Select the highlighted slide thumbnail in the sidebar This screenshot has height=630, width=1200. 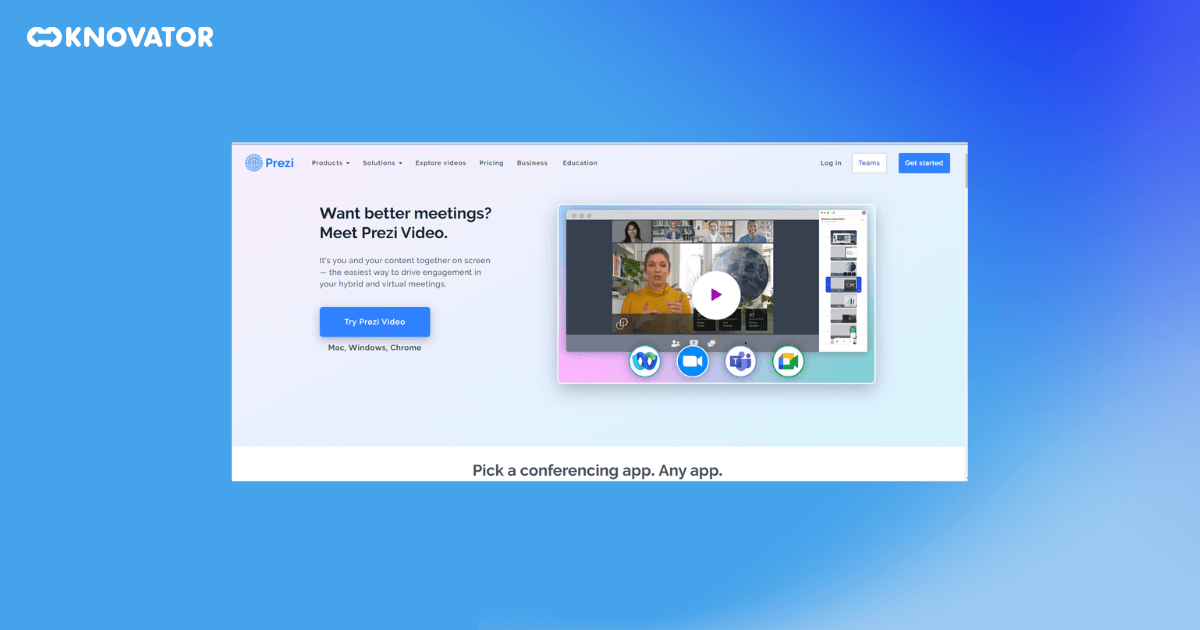tap(844, 284)
